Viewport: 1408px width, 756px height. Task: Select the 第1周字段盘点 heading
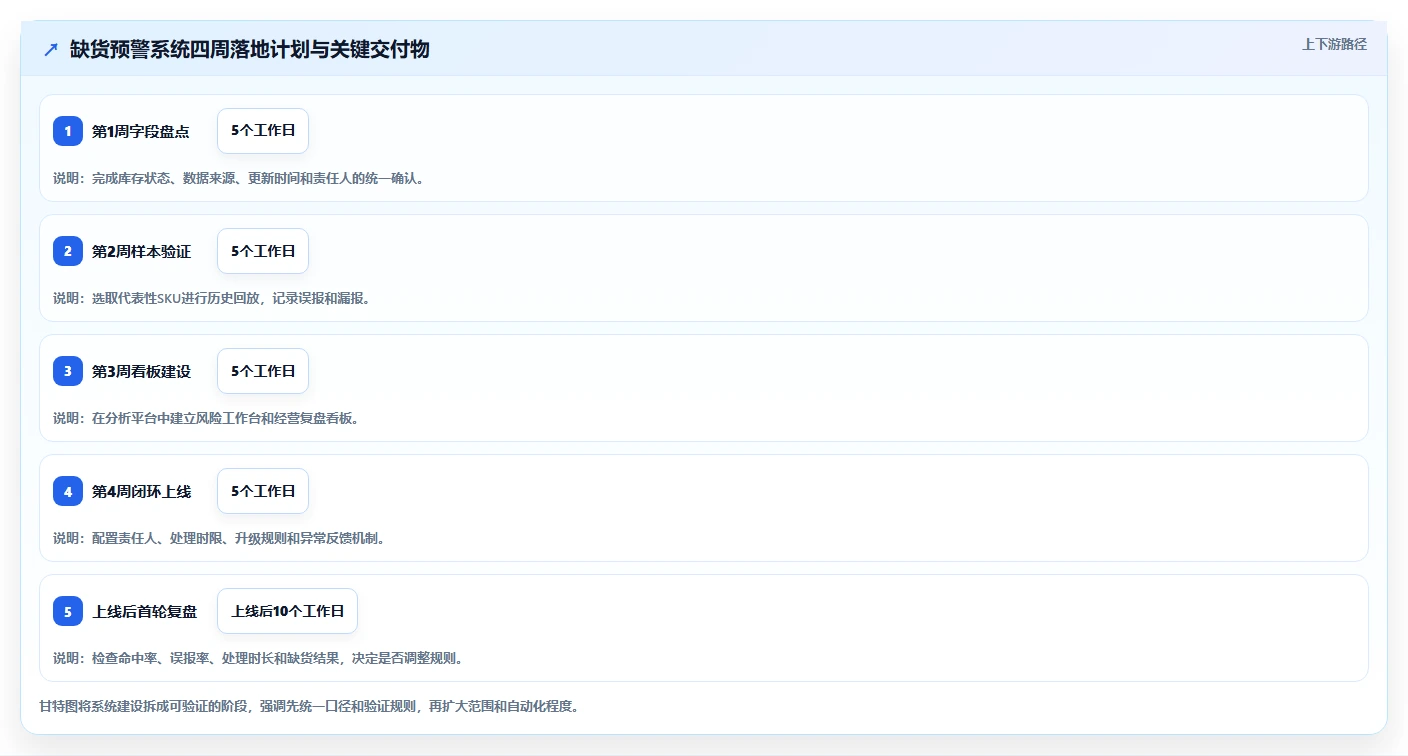tap(141, 131)
